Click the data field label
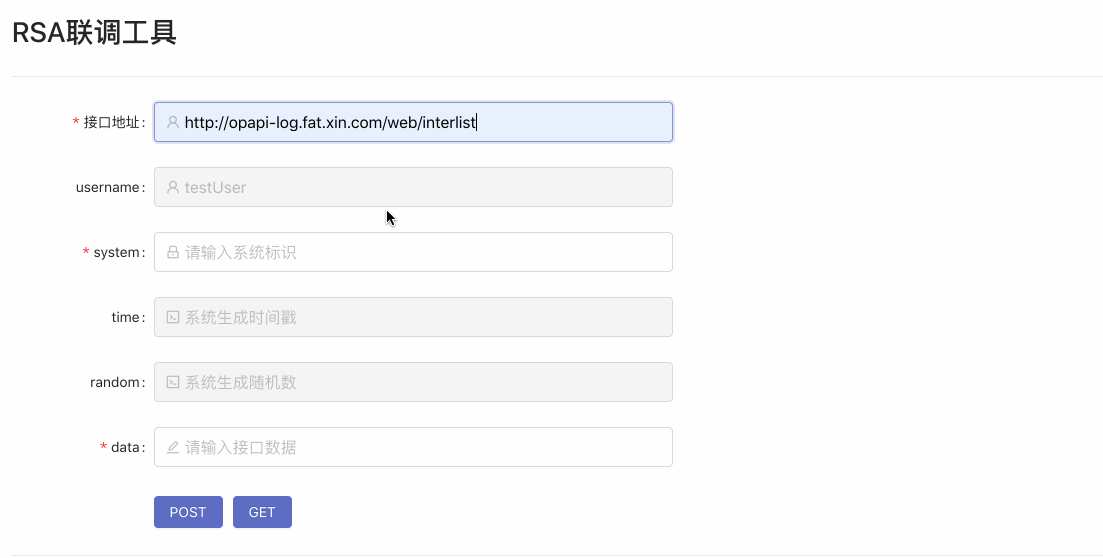 point(125,447)
